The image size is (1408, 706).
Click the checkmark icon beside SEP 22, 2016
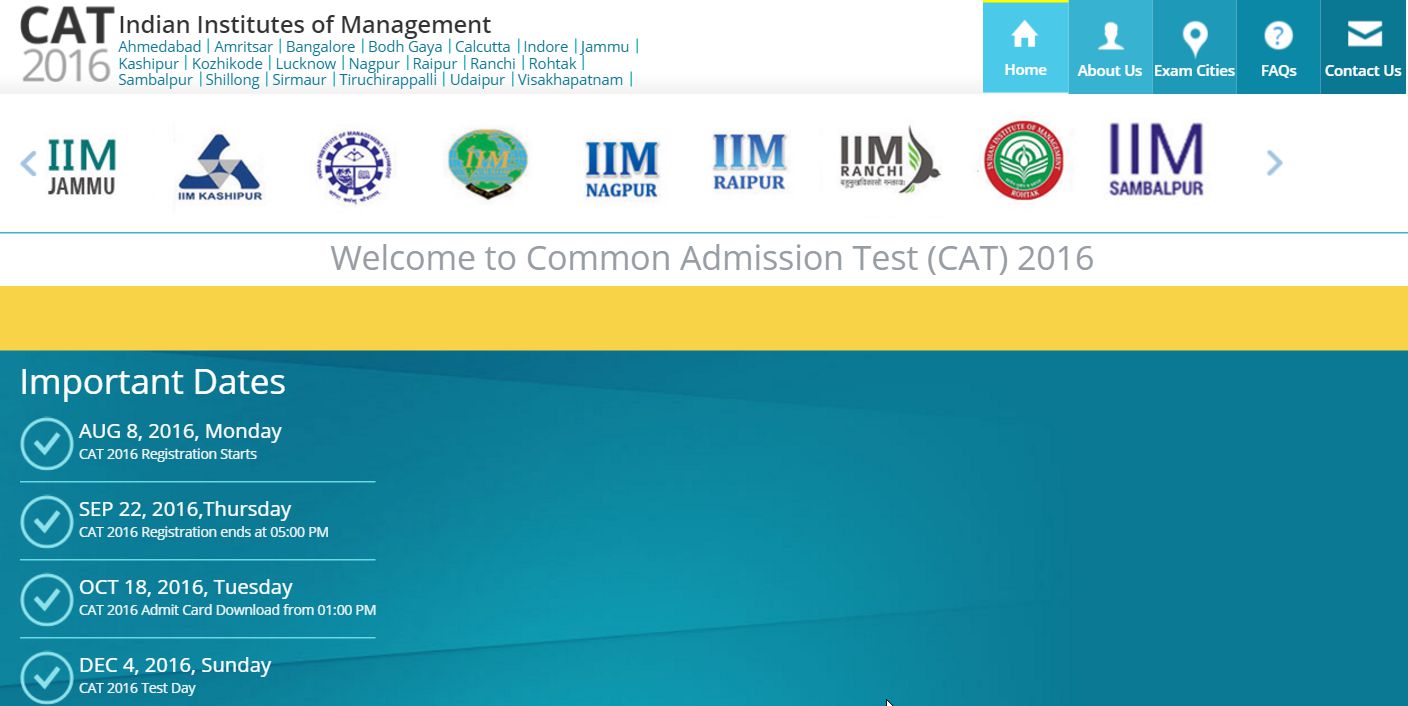[46, 521]
